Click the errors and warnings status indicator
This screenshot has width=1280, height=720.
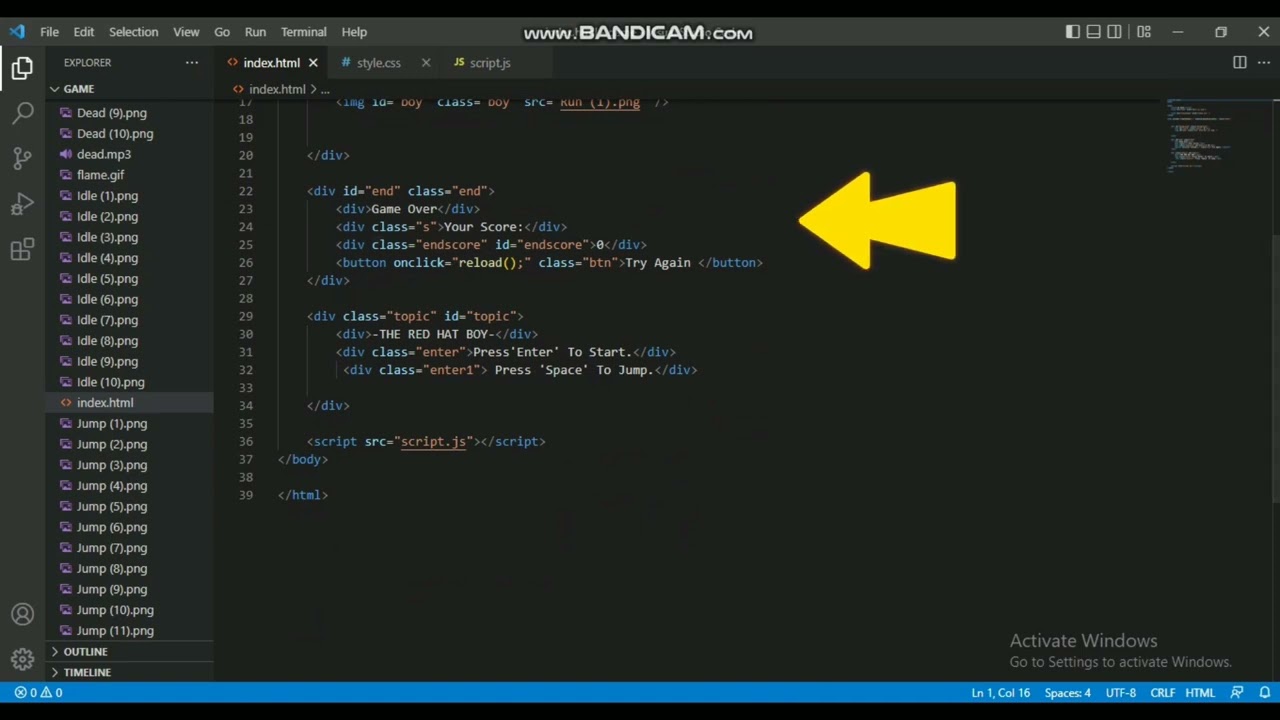tap(38, 692)
